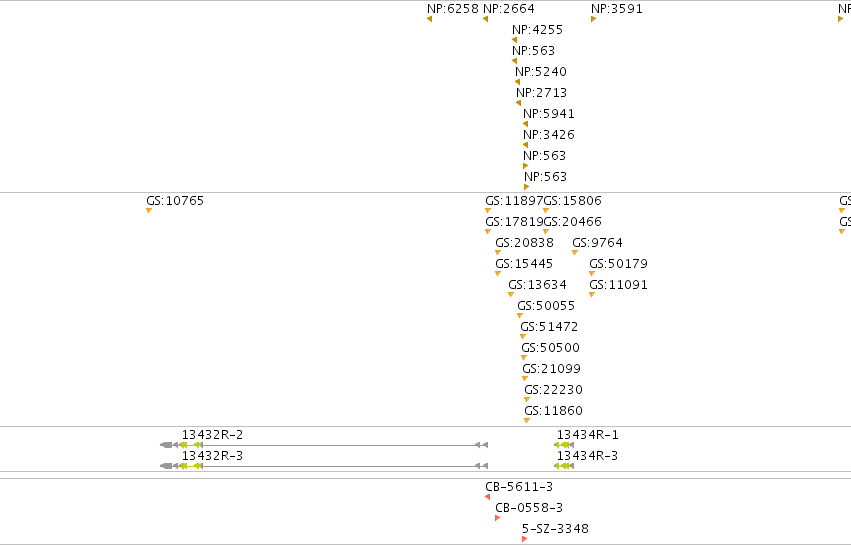Select the GS:13634 label
Image resolution: width=851 pixels, height=545 pixels.
[537, 285]
